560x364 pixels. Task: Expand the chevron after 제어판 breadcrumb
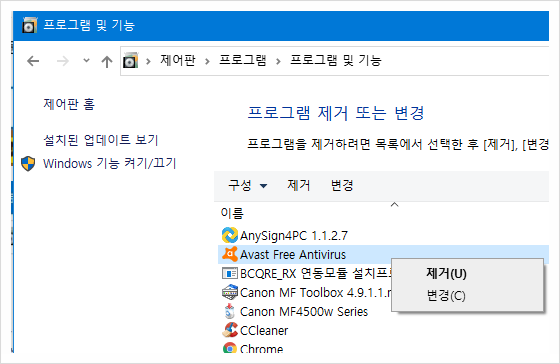pyautogui.click(x=207, y=61)
